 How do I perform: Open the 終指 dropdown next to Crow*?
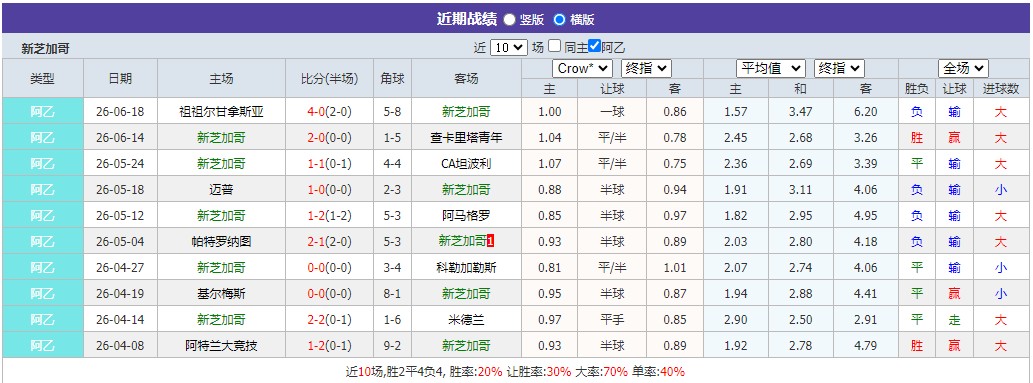646,69
